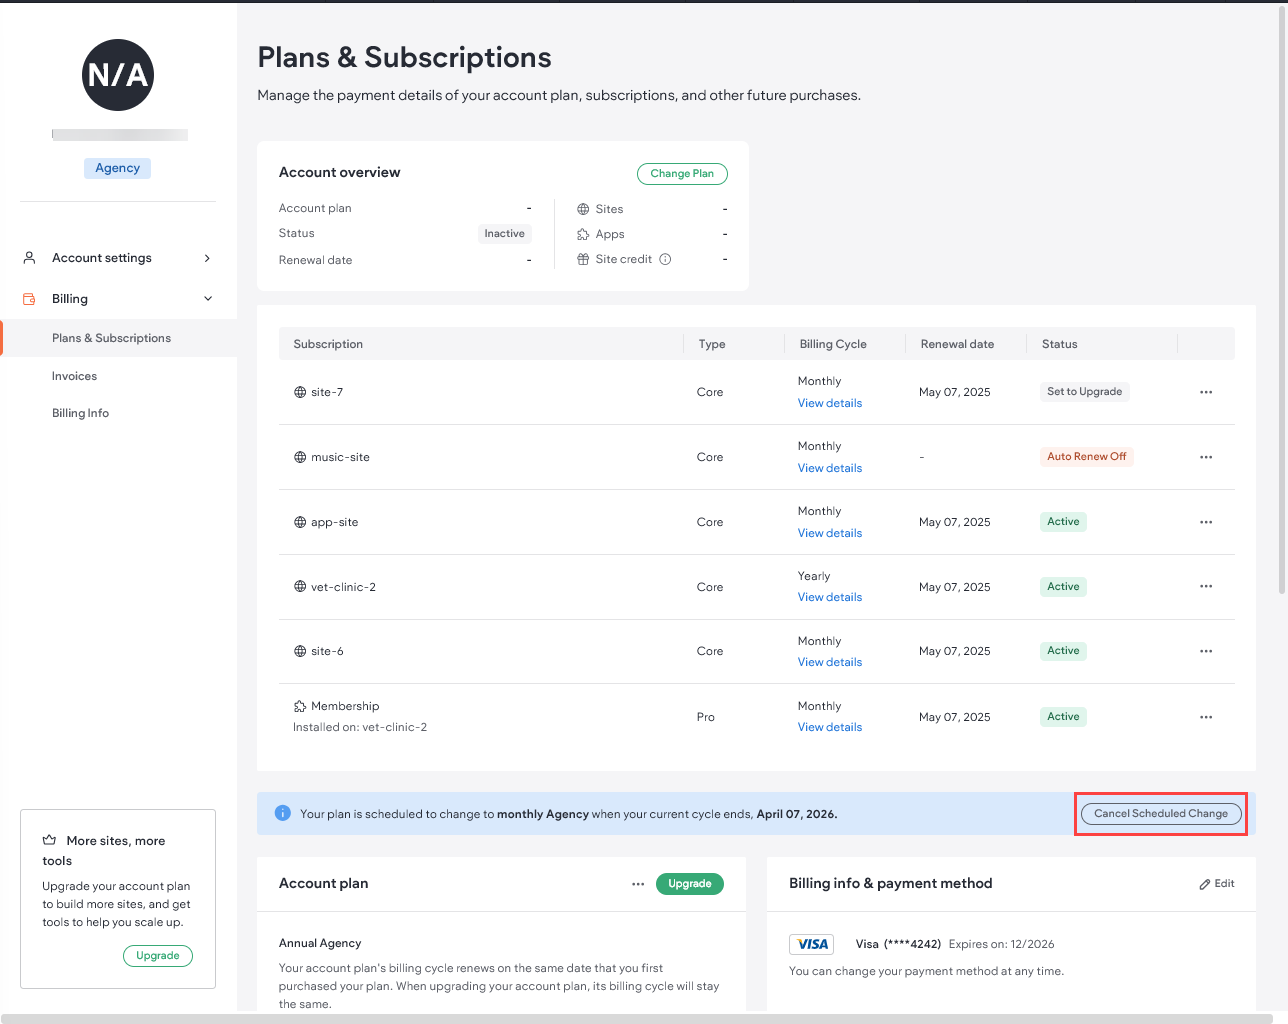Select Plans & Subscriptions in sidebar
The width and height of the screenshot is (1288, 1024).
pos(111,338)
